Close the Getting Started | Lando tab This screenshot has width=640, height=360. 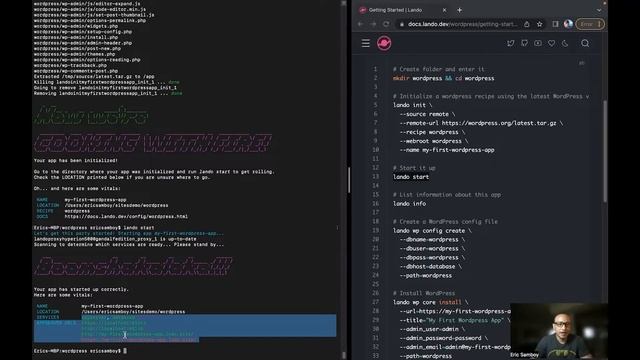(444, 10)
